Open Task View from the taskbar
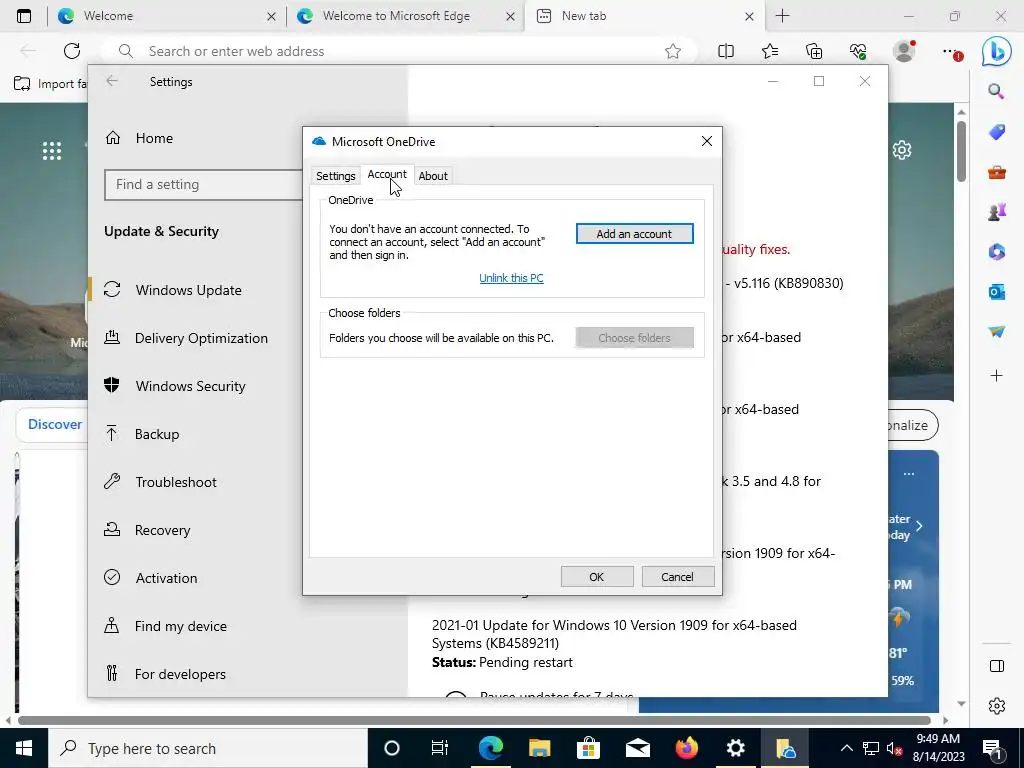Viewport: 1024px width, 768px height. click(440, 748)
